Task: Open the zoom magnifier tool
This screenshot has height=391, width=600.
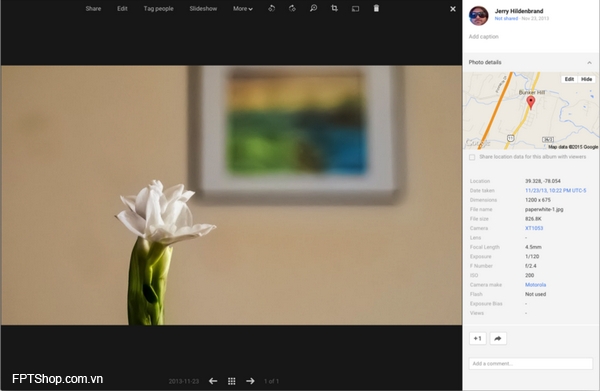Action: pyautogui.click(x=313, y=8)
